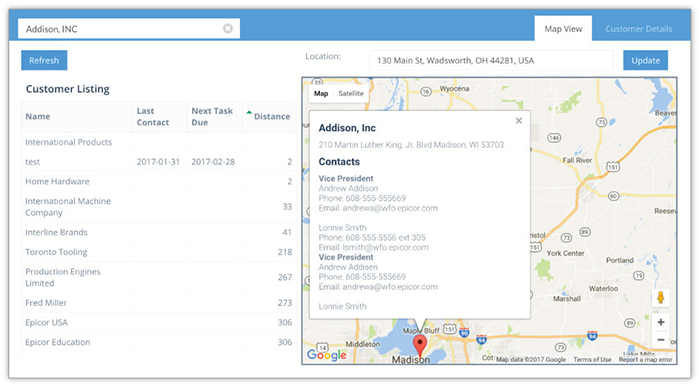Select Interline Brands customer
The height and width of the screenshot is (387, 700).
coord(158,232)
